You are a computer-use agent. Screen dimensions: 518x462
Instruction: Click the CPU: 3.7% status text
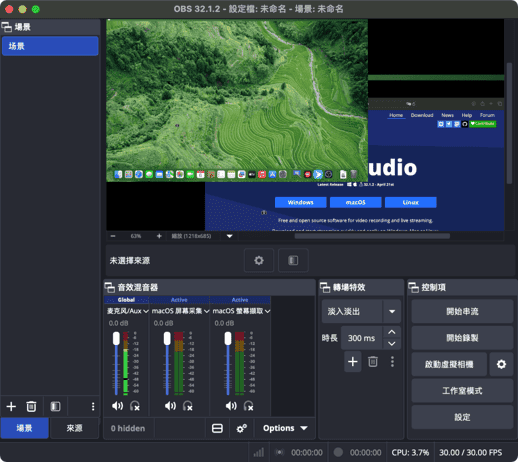pyautogui.click(x=410, y=452)
